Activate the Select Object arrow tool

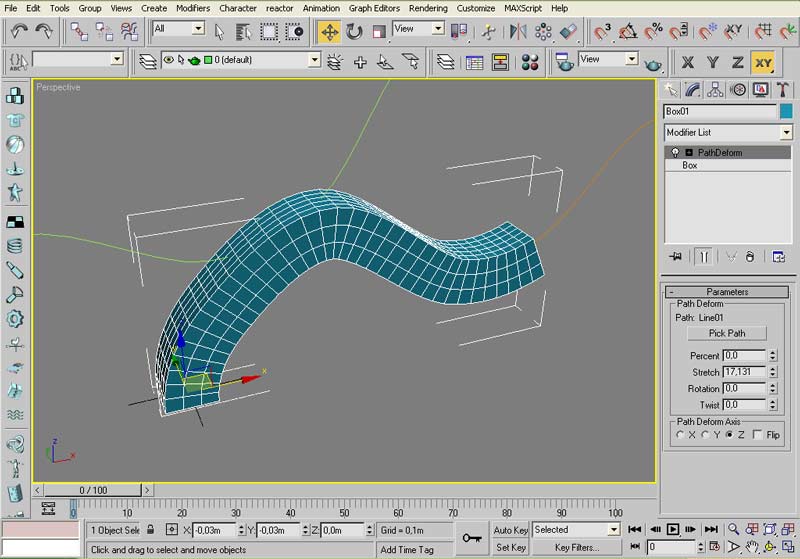[x=219, y=32]
